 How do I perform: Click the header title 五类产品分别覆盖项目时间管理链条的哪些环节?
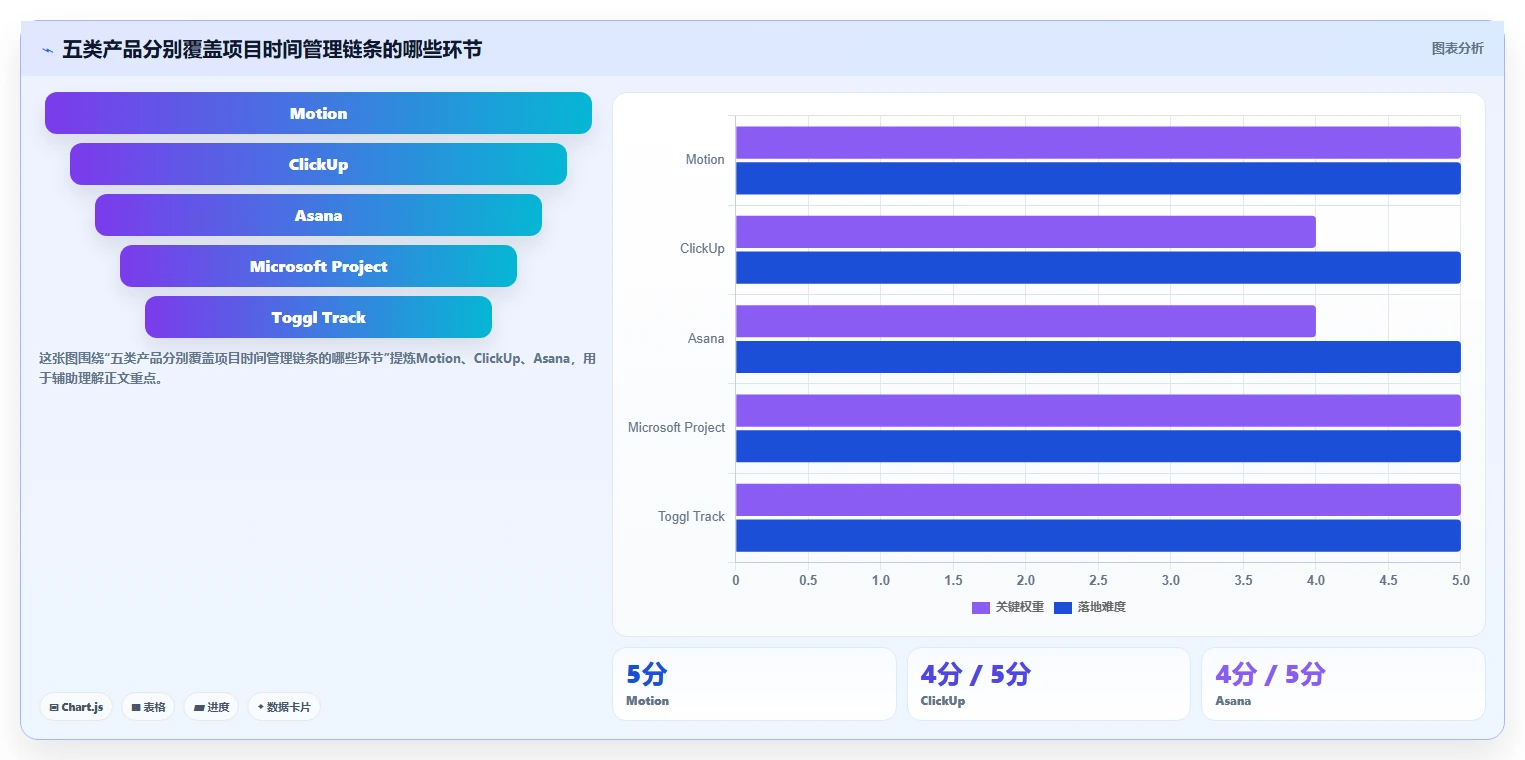272,49
